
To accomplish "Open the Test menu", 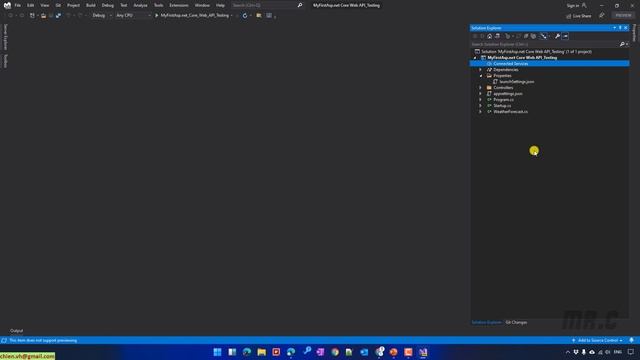I will pyautogui.click(x=124, y=5).
